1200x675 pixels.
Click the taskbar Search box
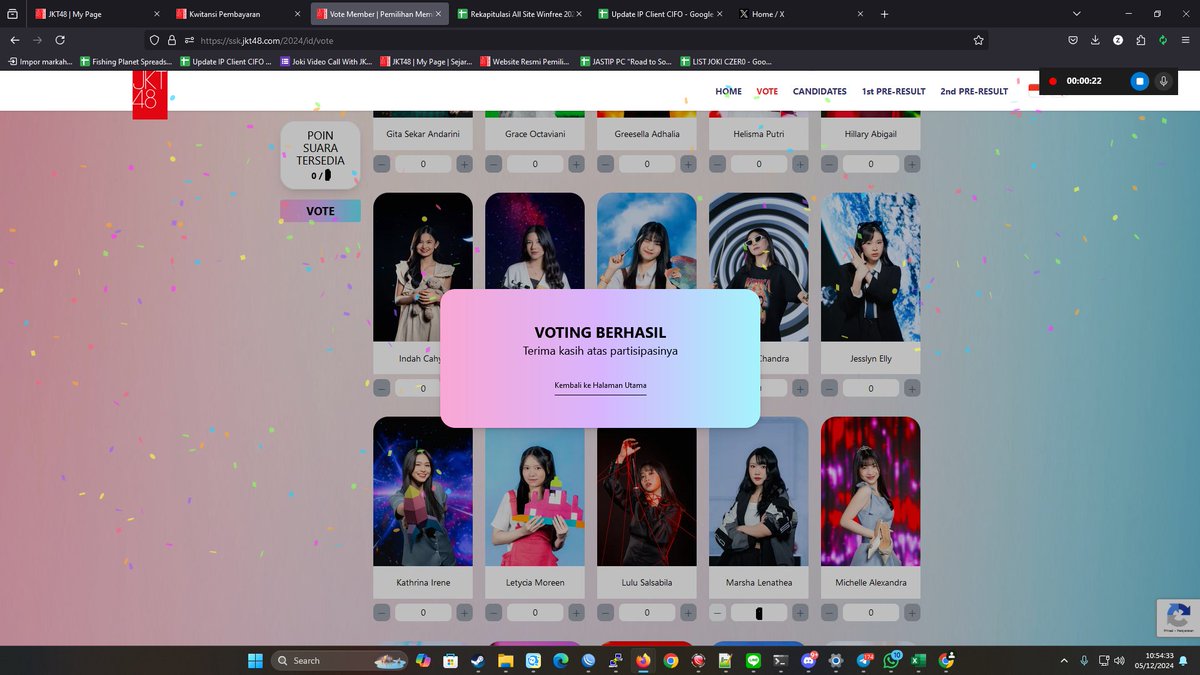click(x=338, y=660)
